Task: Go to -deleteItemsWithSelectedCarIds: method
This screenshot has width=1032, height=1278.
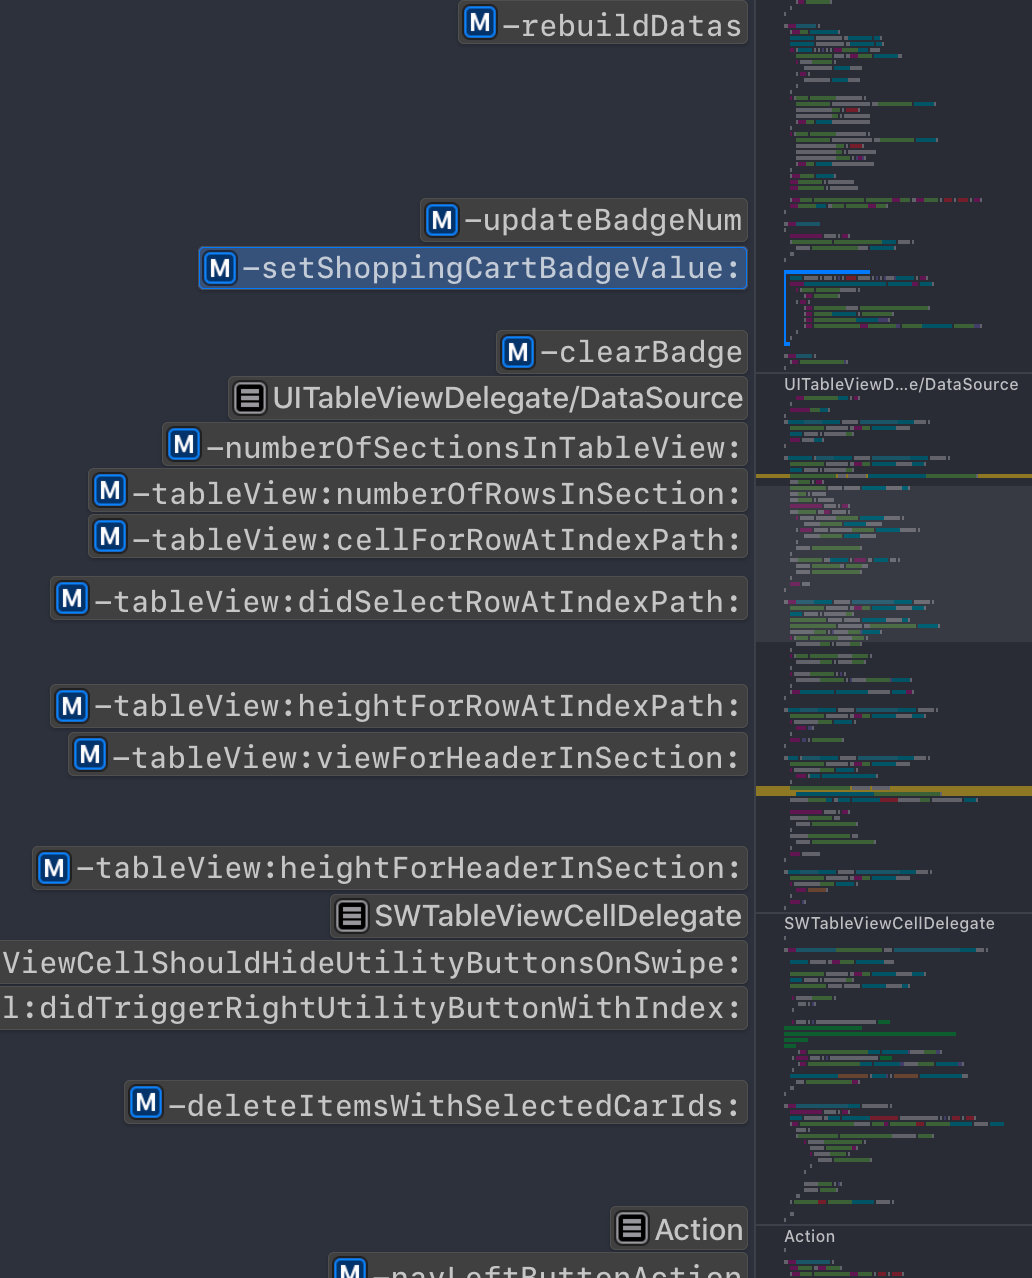Action: (436, 1102)
